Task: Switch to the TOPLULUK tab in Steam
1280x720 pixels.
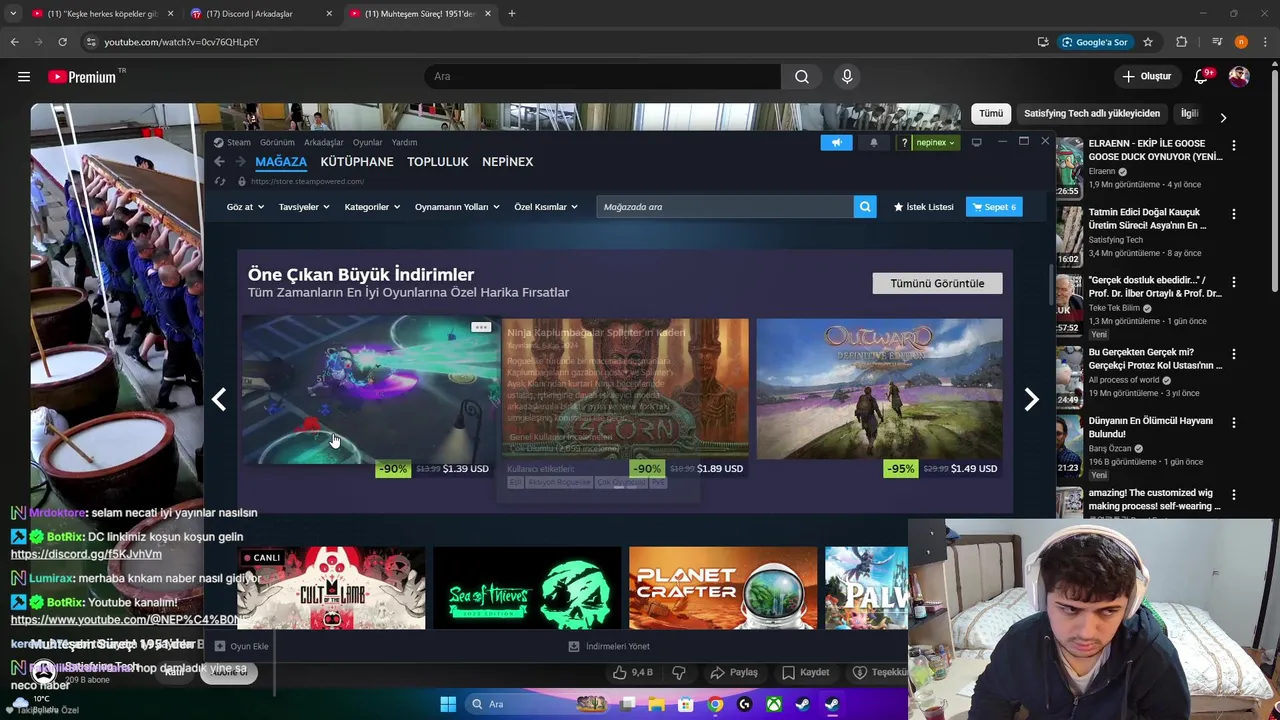Action: (x=437, y=162)
